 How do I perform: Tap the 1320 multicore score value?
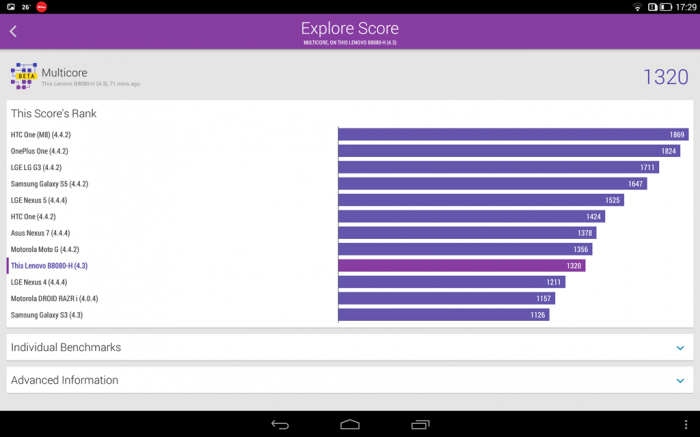pyautogui.click(x=665, y=77)
